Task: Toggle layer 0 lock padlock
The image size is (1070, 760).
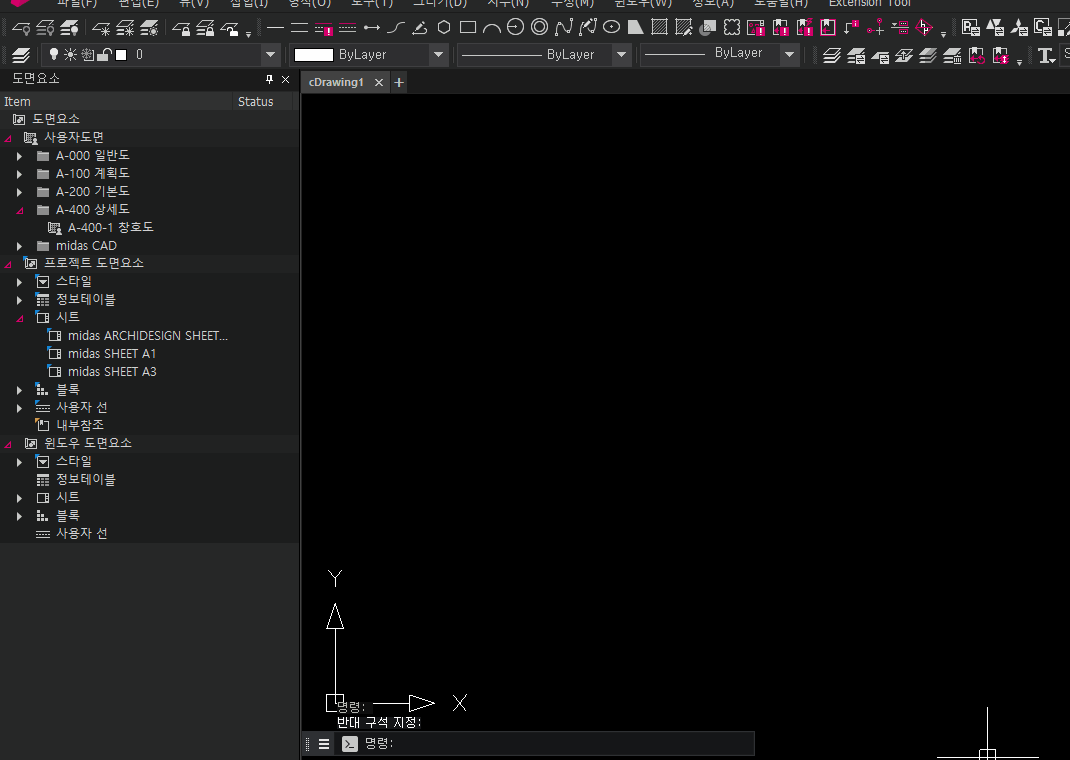Action: 104,54
